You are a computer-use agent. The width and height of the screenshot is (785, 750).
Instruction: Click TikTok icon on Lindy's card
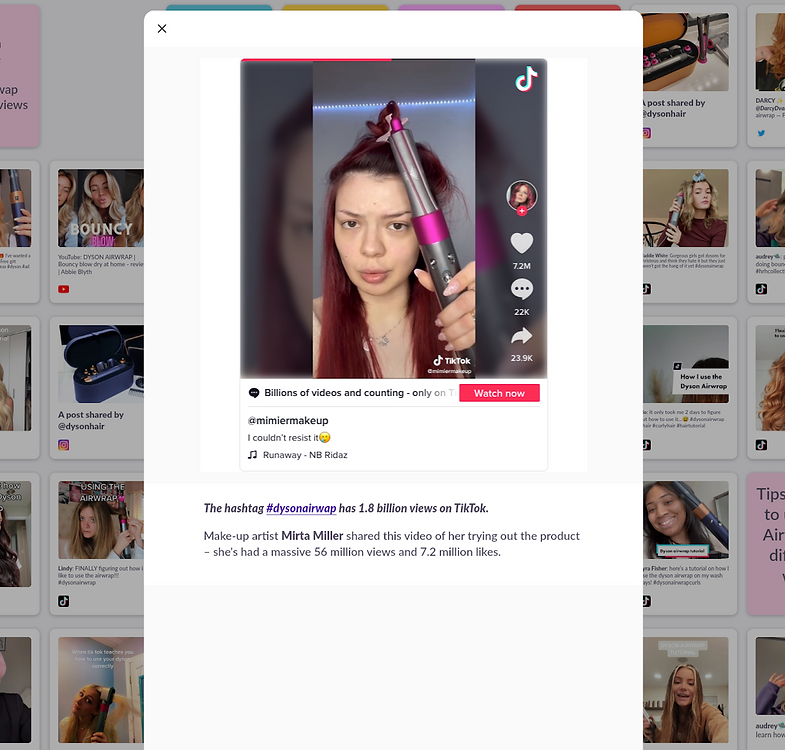click(x=64, y=601)
